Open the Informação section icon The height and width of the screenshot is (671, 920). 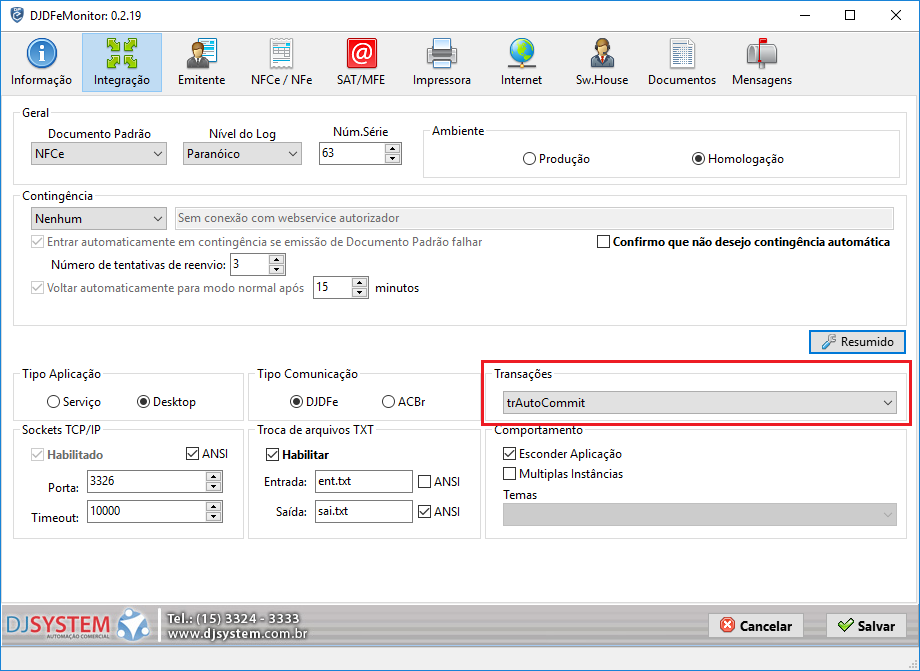[41, 62]
